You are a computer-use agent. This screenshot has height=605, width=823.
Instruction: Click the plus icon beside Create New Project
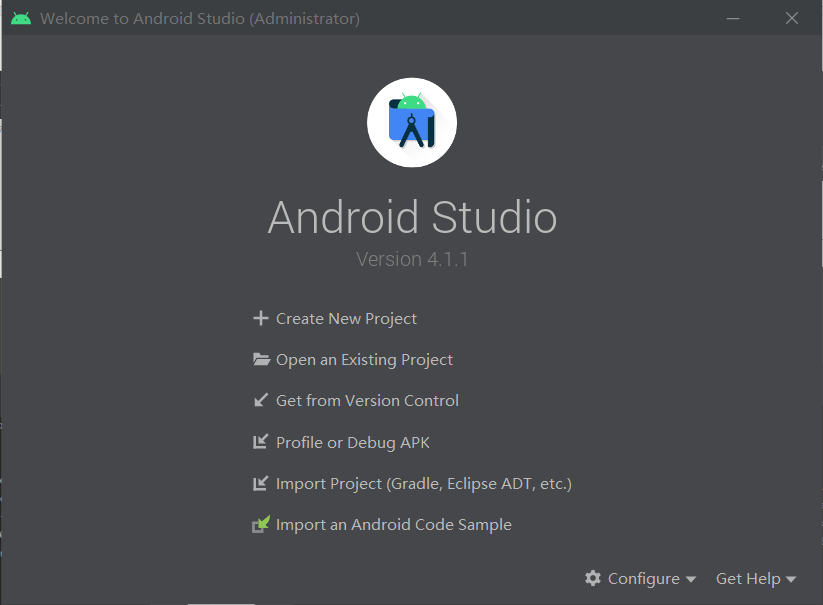coord(260,318)
